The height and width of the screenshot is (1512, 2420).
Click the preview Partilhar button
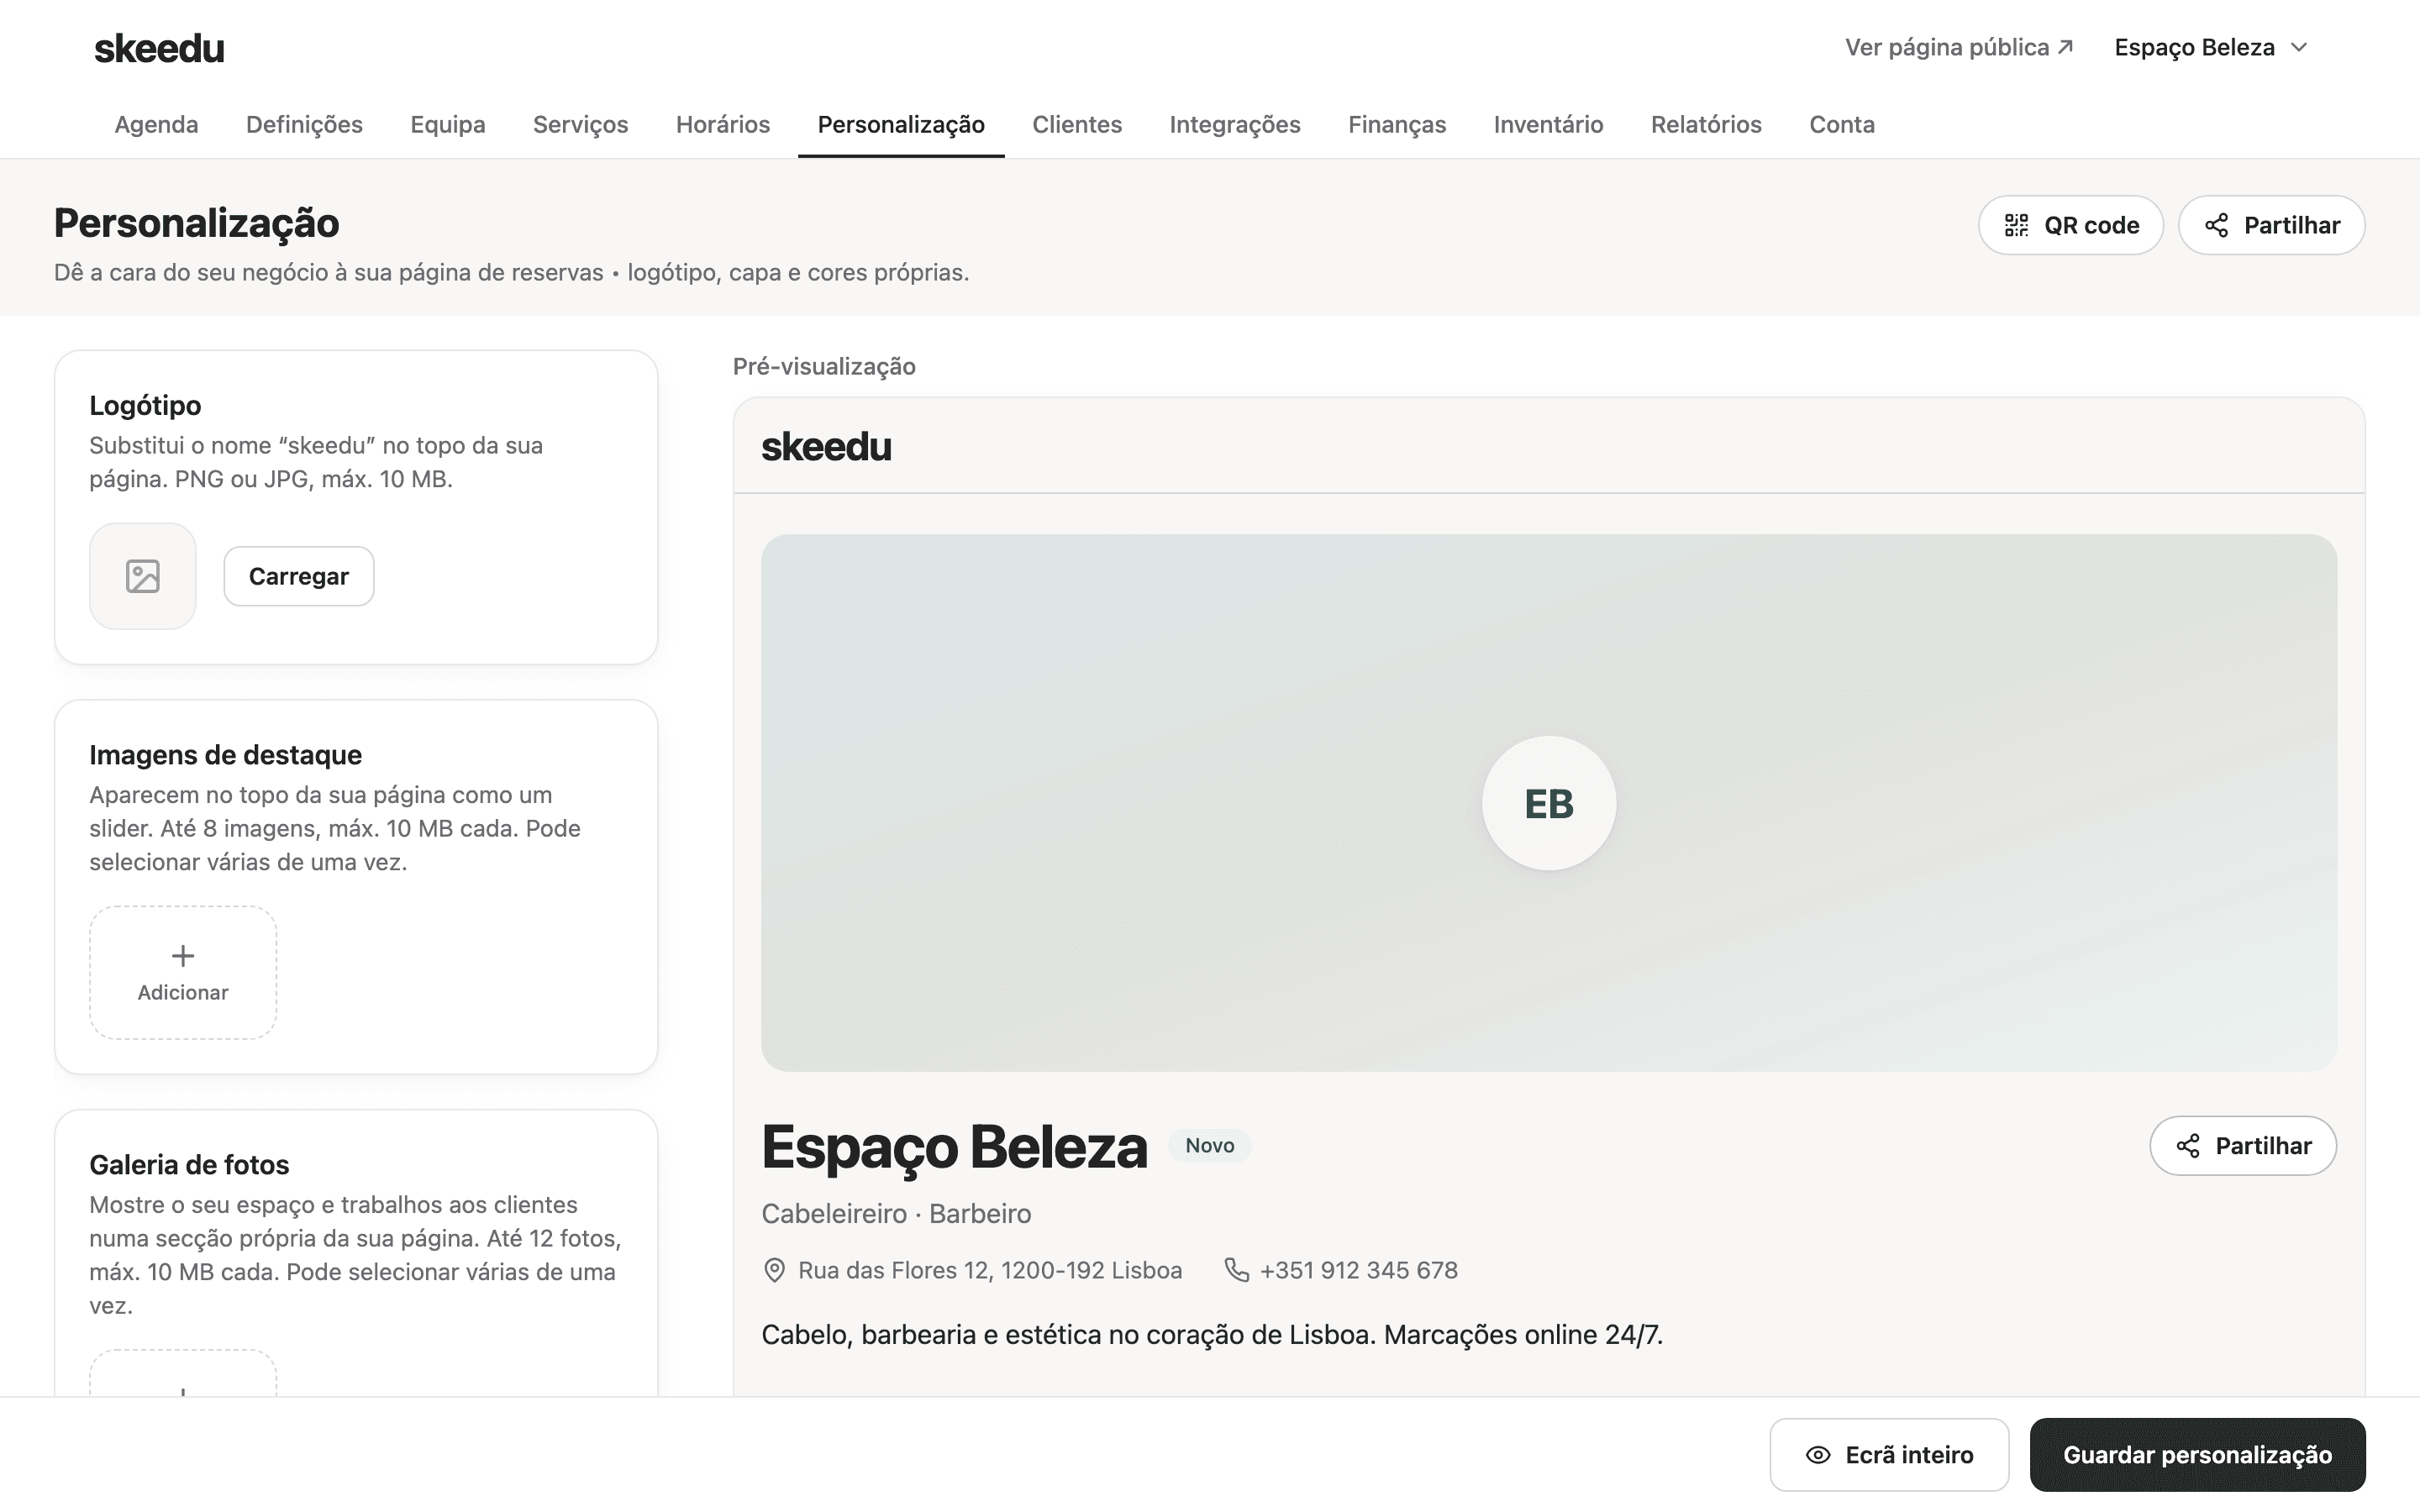point(2243,1146)
